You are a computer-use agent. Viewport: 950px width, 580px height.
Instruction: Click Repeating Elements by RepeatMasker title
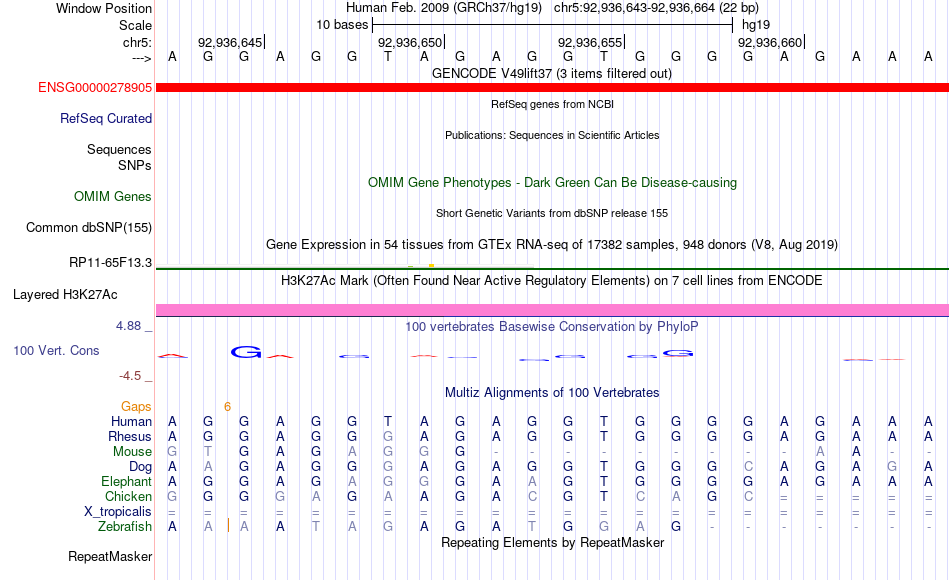pyautogui.click(x=552, y=542)
